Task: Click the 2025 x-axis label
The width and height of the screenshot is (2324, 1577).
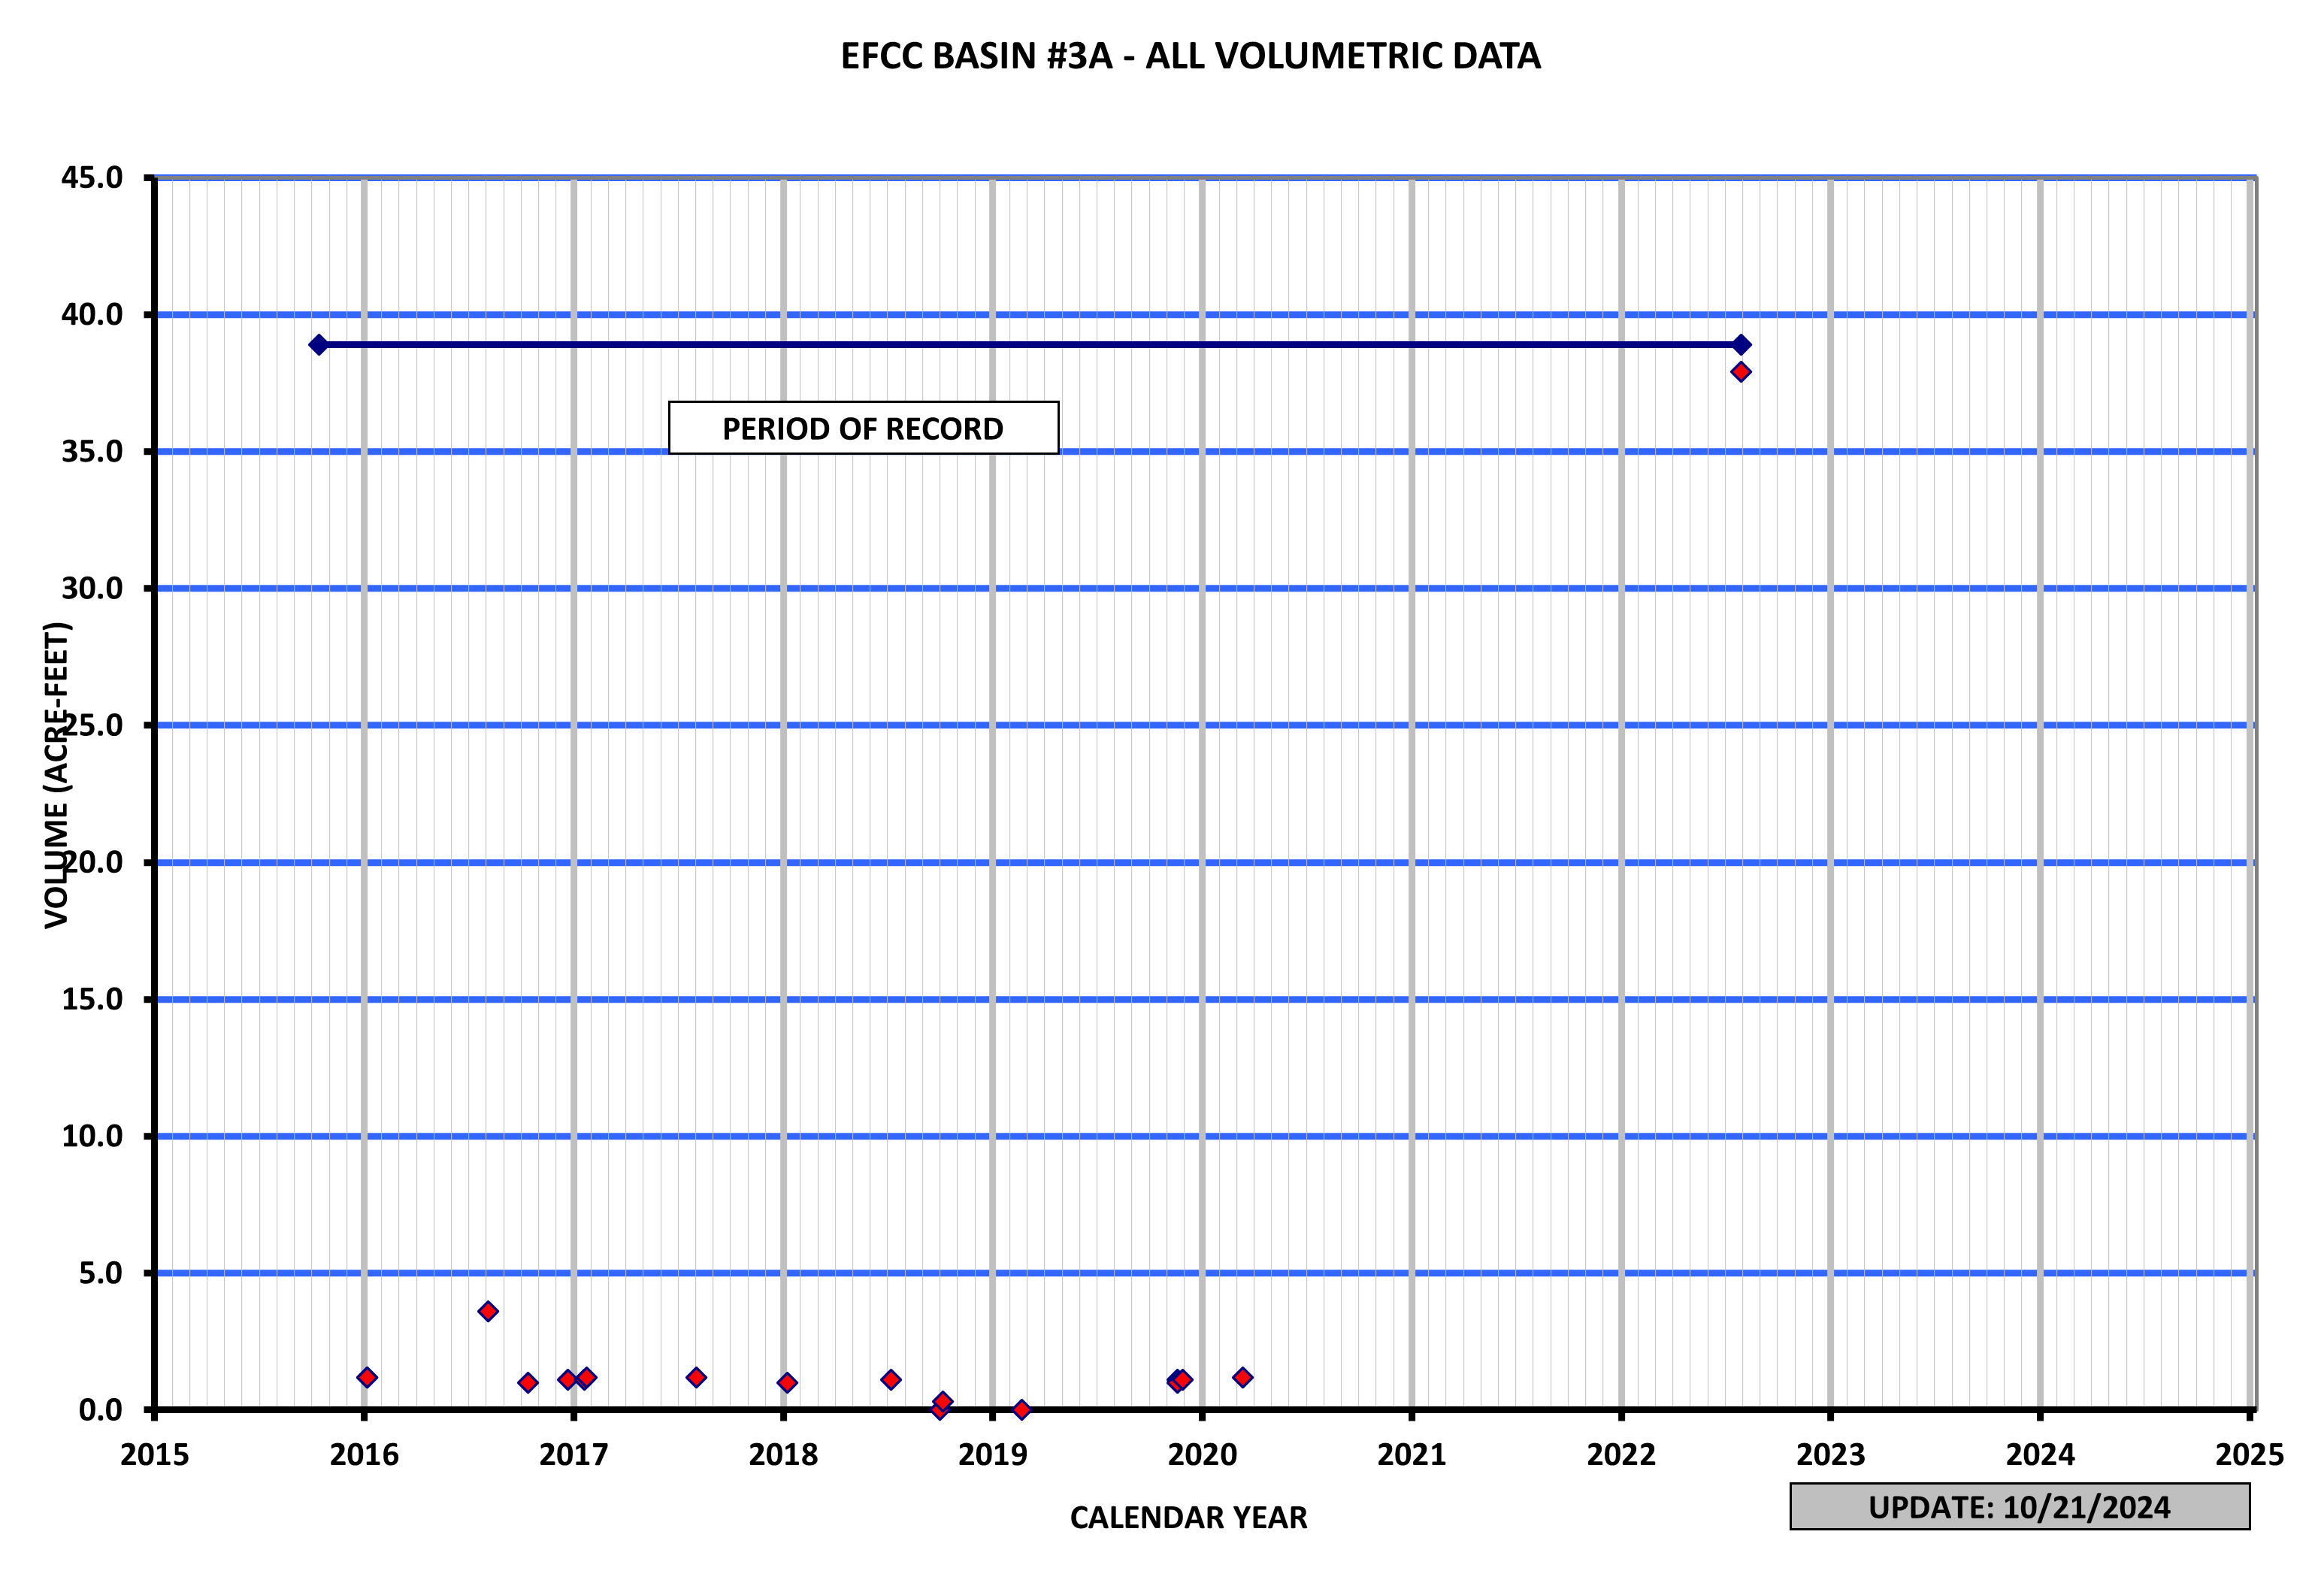Action: point(2250,1454)
